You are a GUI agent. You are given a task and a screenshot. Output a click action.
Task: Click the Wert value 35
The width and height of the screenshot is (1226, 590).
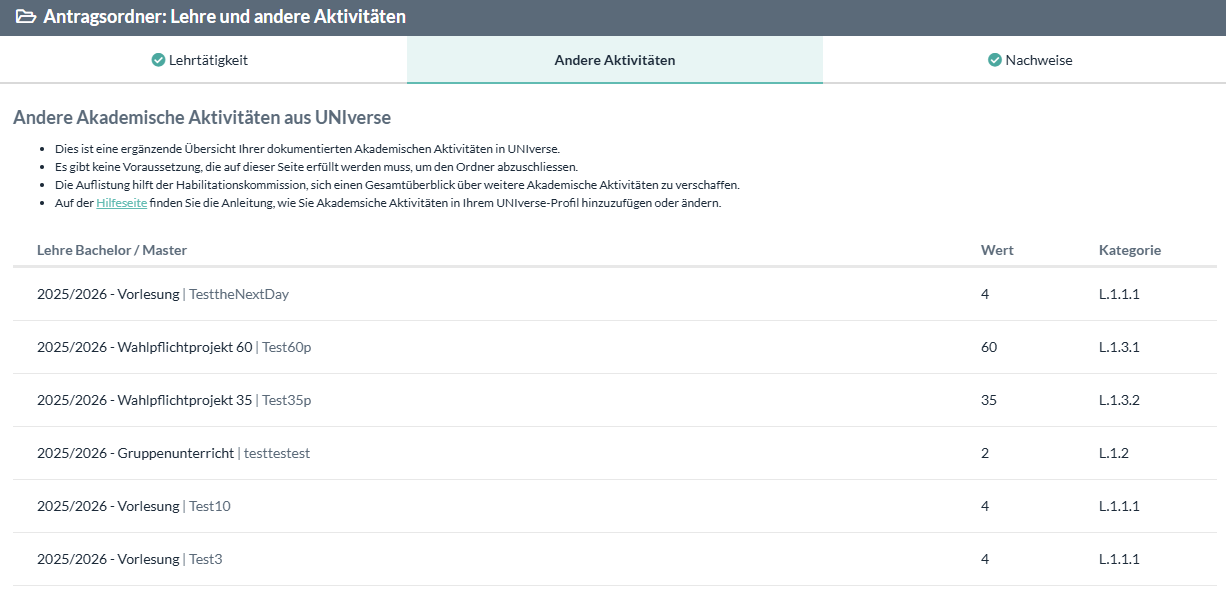(x=989, y=400)
